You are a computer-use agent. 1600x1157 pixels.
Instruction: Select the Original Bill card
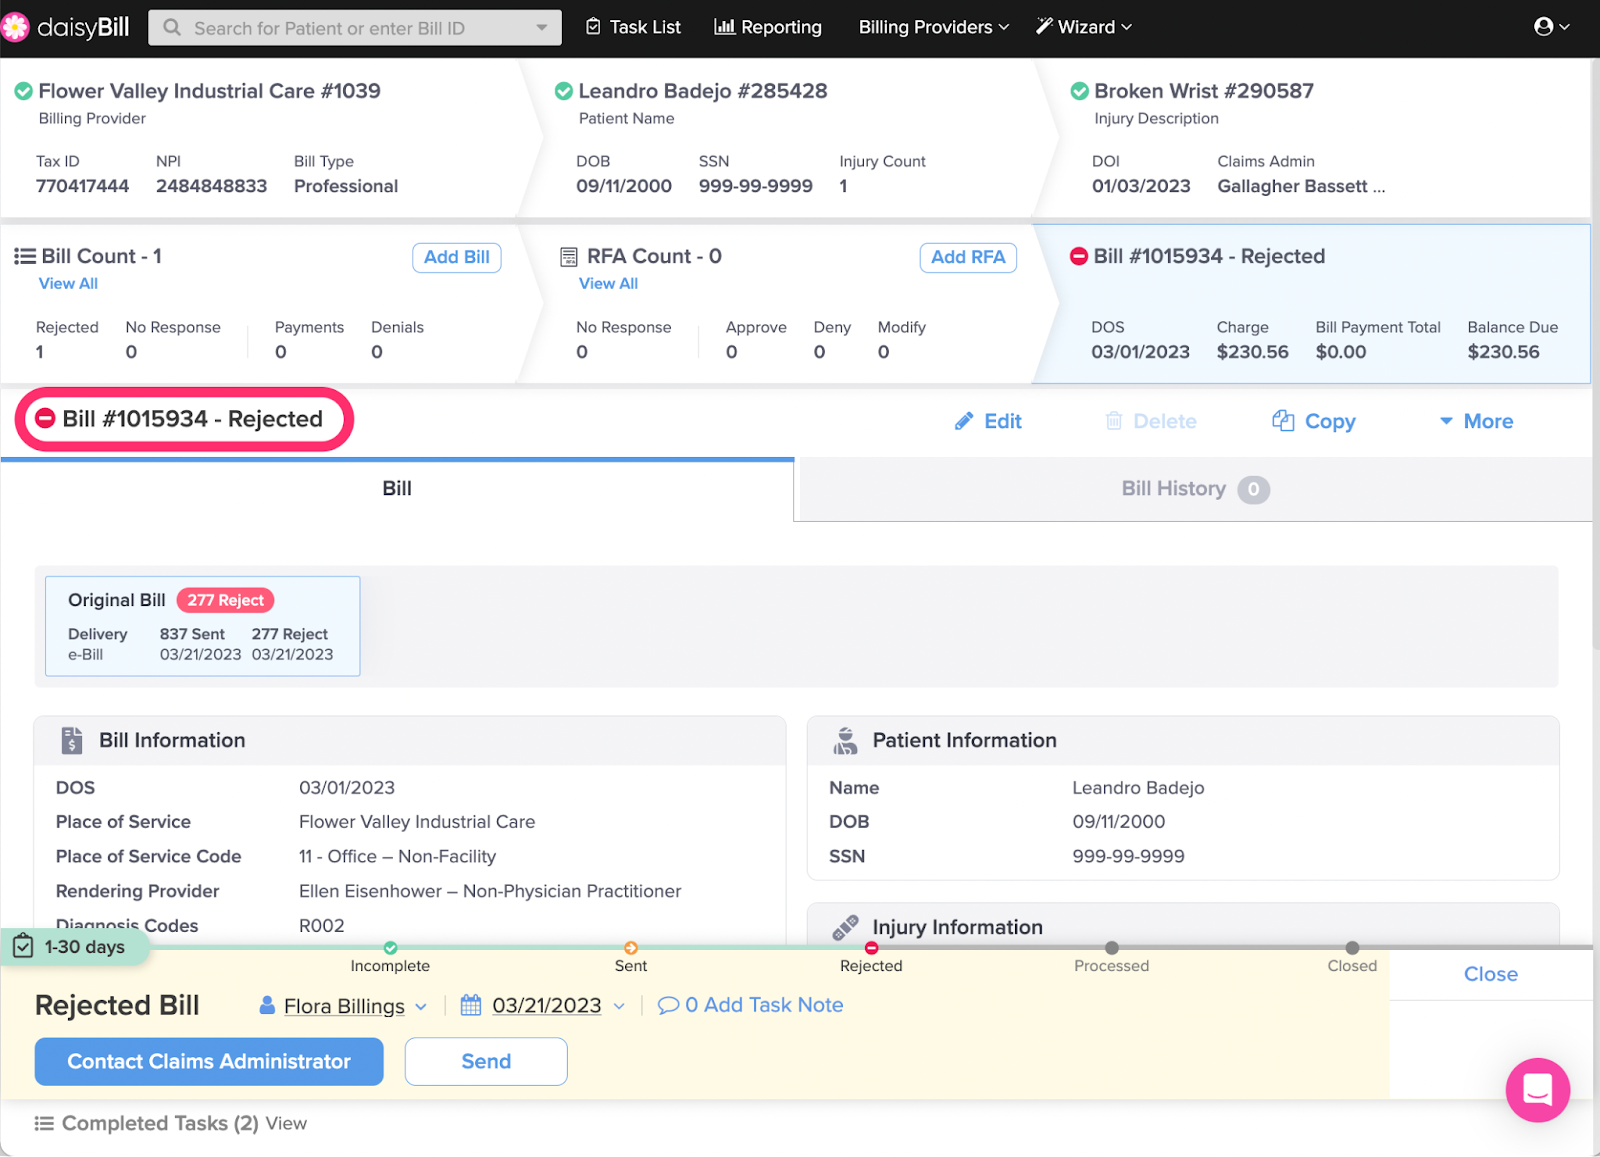coord(203,626)
